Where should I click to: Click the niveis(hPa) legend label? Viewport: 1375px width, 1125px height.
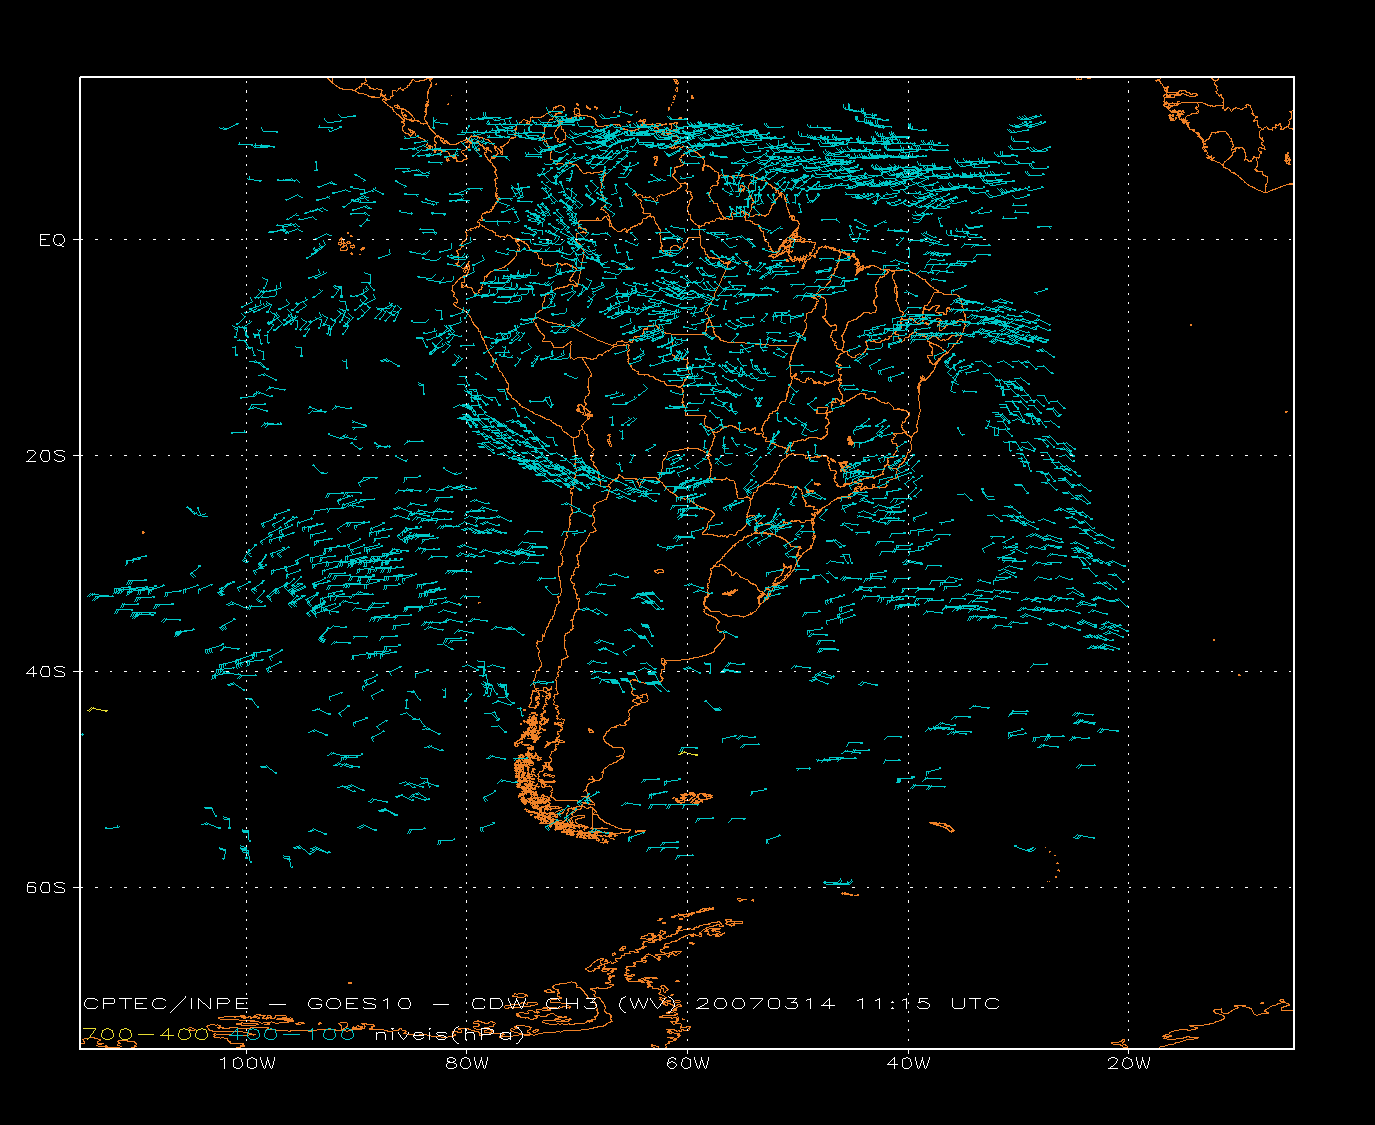[449, 1034]
